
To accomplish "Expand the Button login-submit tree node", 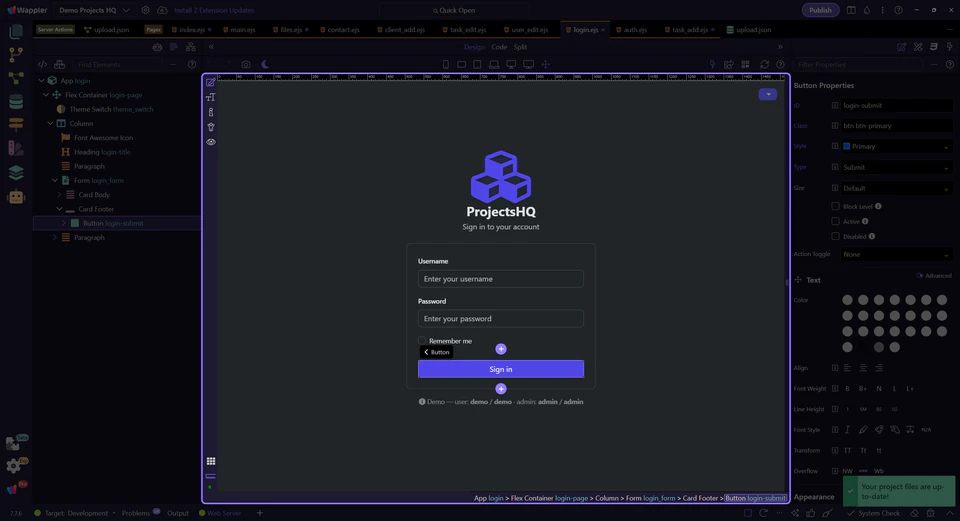I will (64, 223).
